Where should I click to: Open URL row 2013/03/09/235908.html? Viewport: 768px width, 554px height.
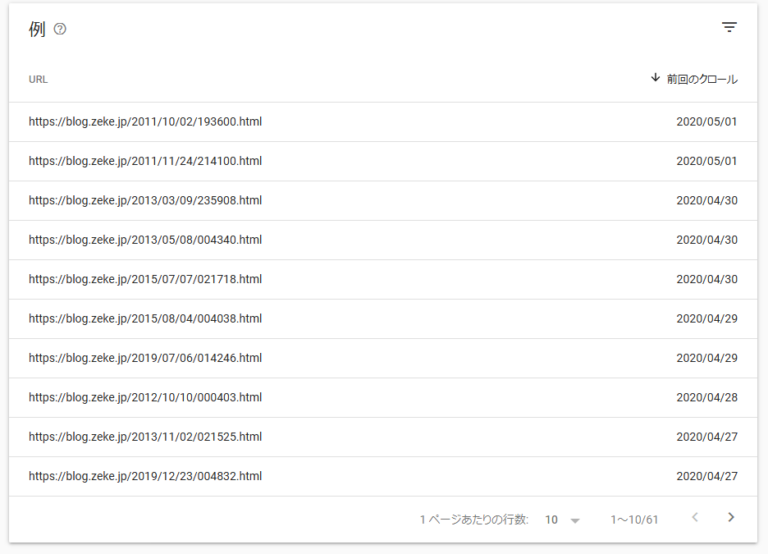145,200
